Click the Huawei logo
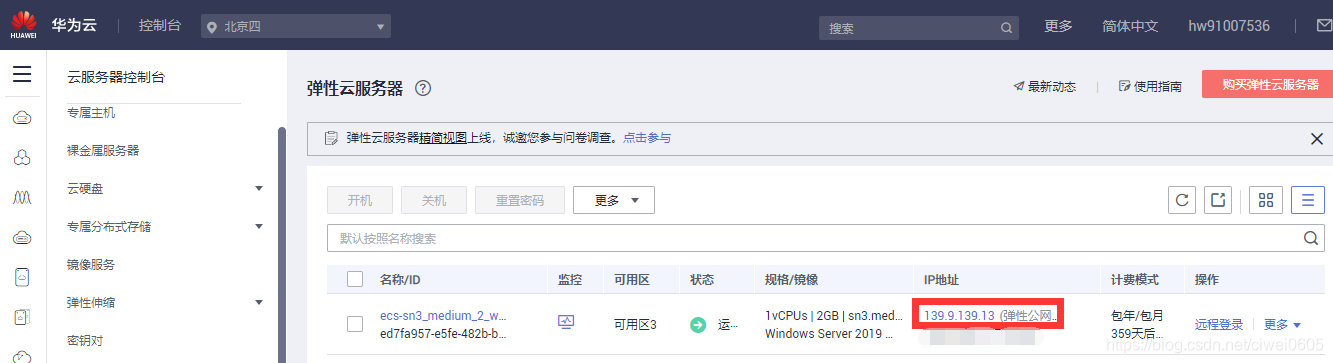 (24, 25)
